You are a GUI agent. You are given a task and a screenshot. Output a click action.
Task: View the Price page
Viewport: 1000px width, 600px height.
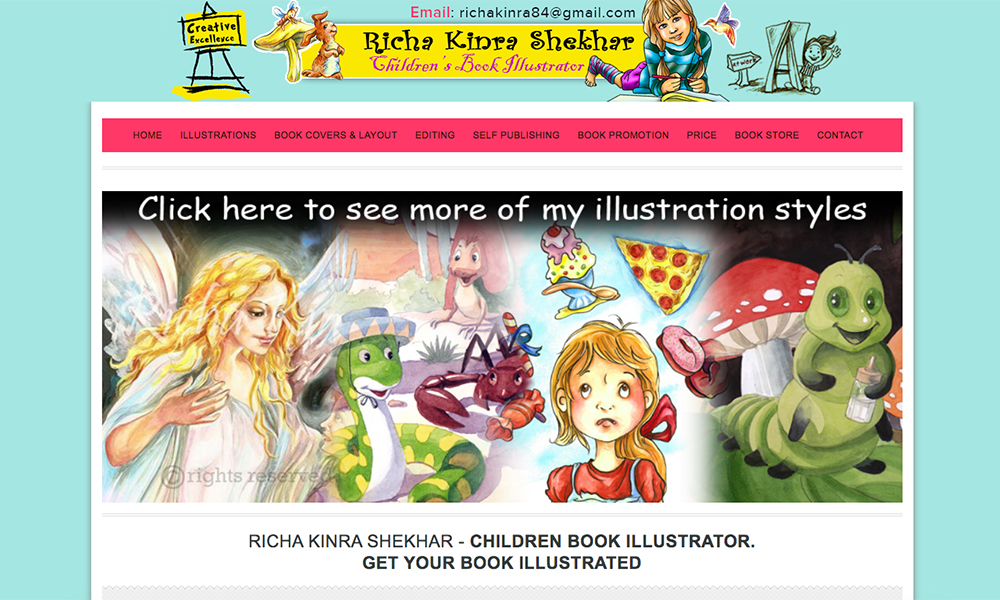point(702,135)
